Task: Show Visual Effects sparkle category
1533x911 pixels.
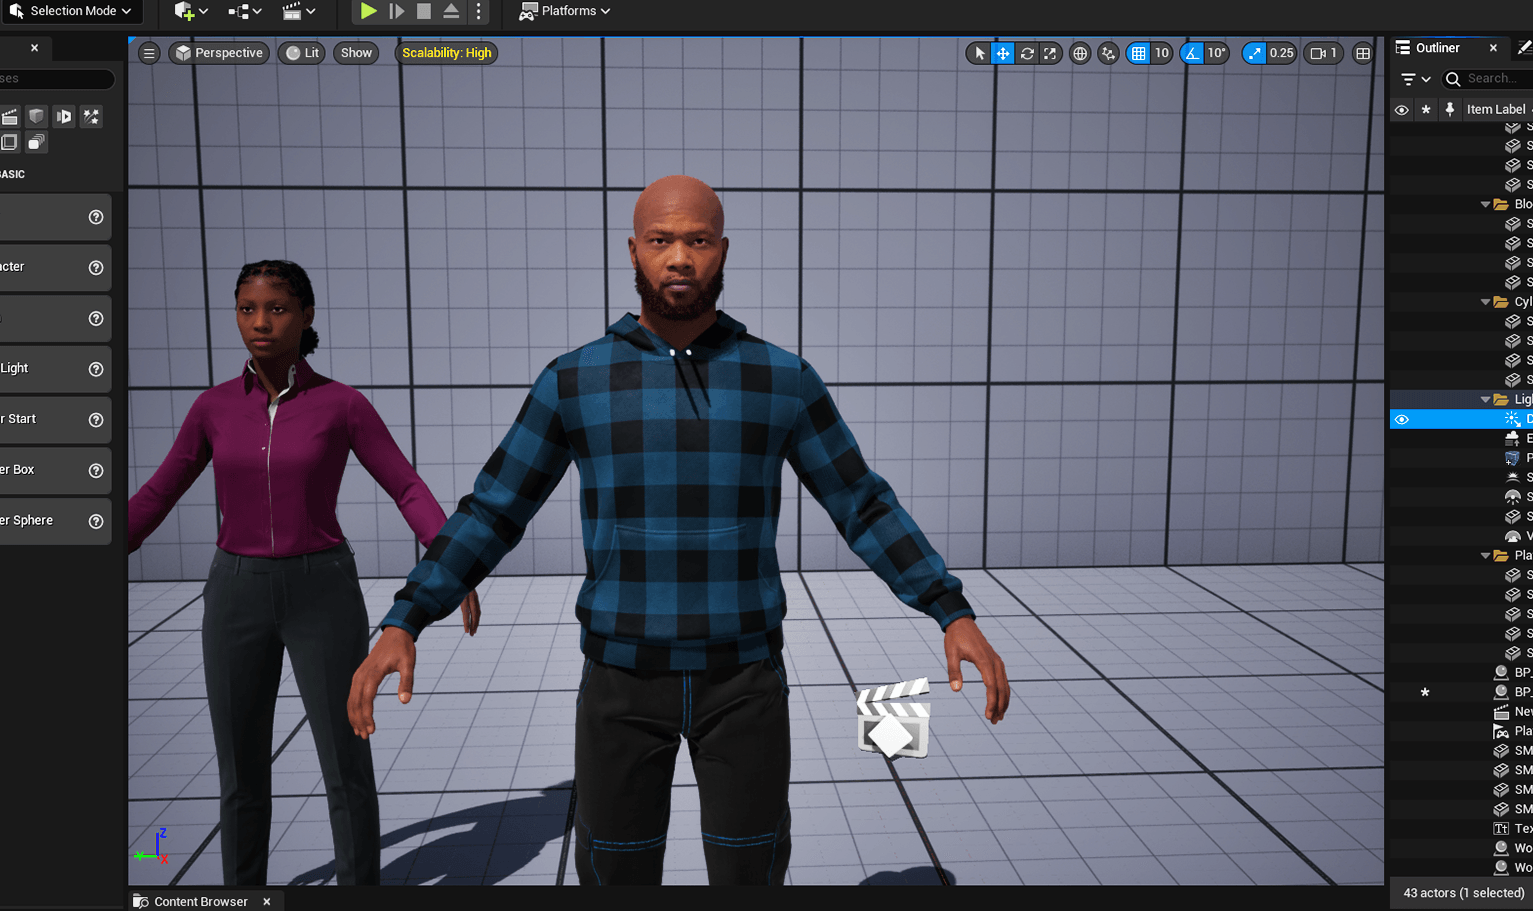Action: tap(91, 117)
